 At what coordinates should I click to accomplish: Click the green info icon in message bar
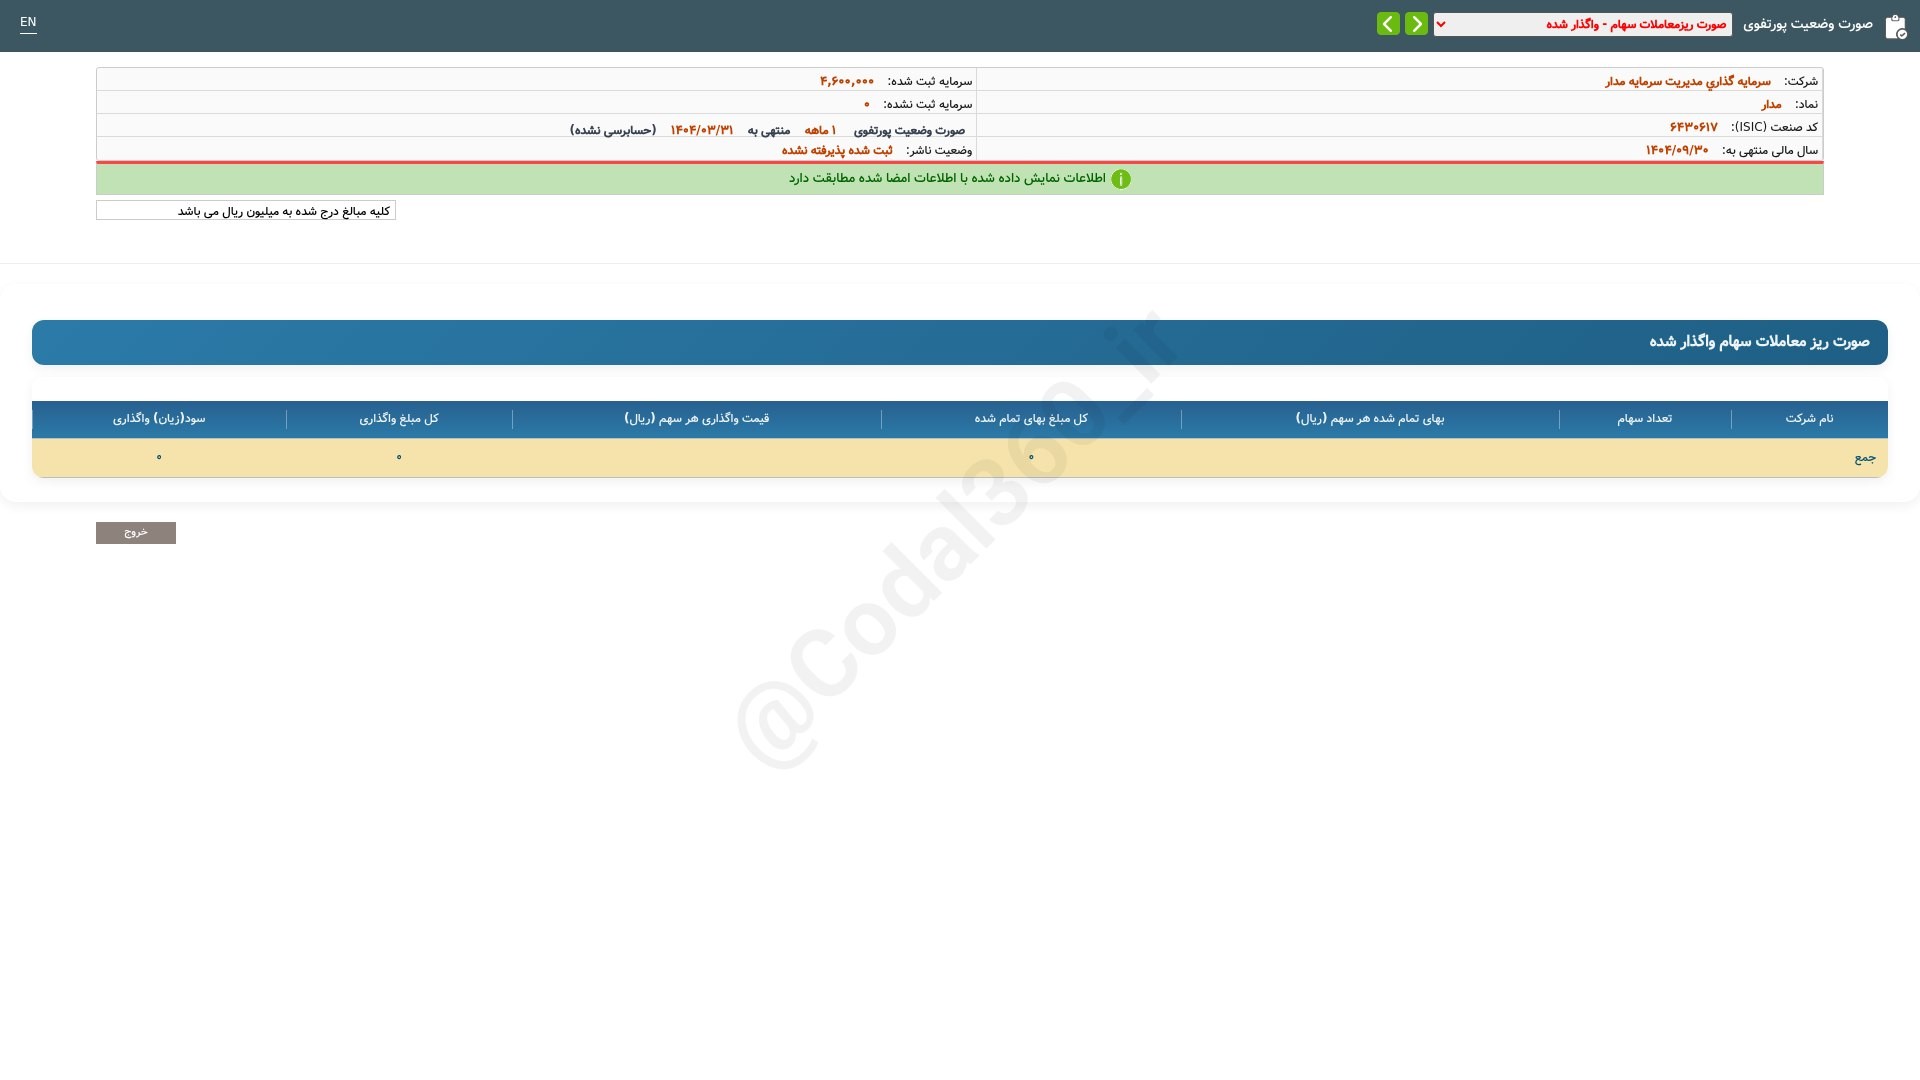pos(1121,179)
